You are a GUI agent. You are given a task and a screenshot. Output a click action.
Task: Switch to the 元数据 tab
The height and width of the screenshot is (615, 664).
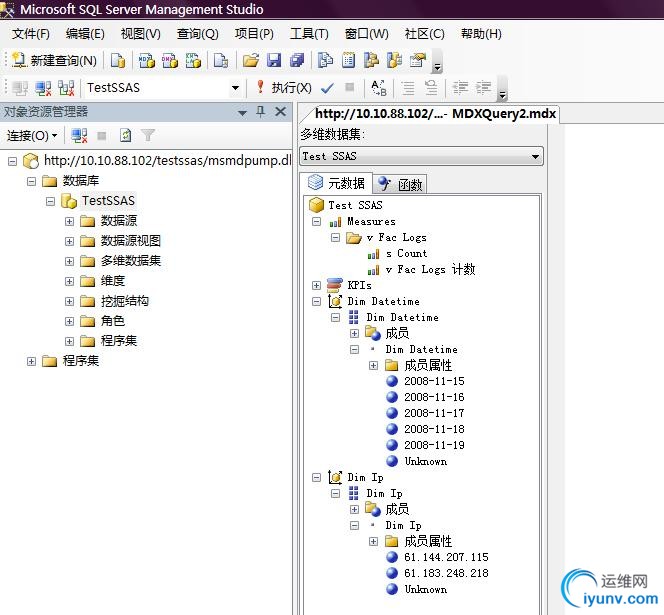[x=336, y=183]
